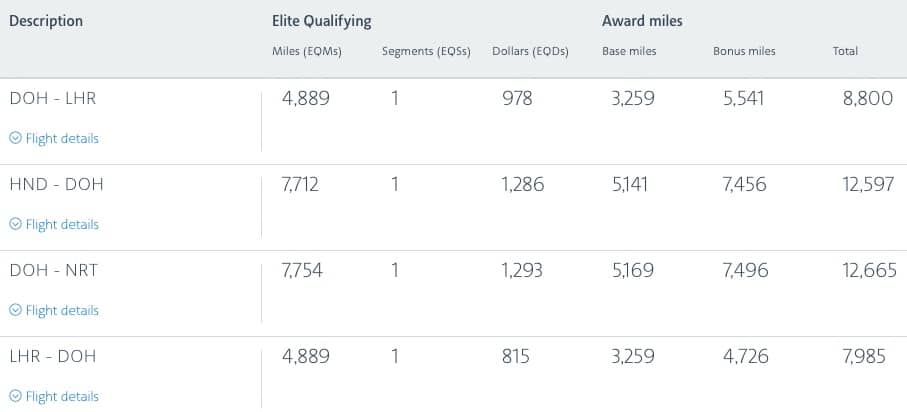This screenshot has width=907, height=412.
Task: Click the Base miles column header
Action: (629, 51)
